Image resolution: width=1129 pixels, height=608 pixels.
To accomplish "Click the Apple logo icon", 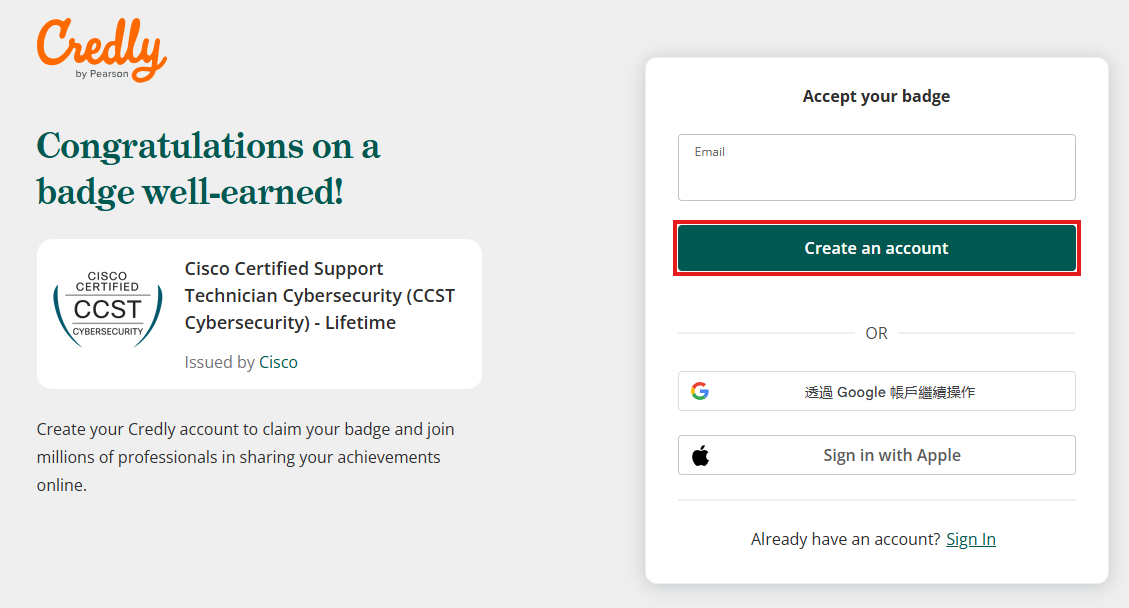I will tap(700, 456).
